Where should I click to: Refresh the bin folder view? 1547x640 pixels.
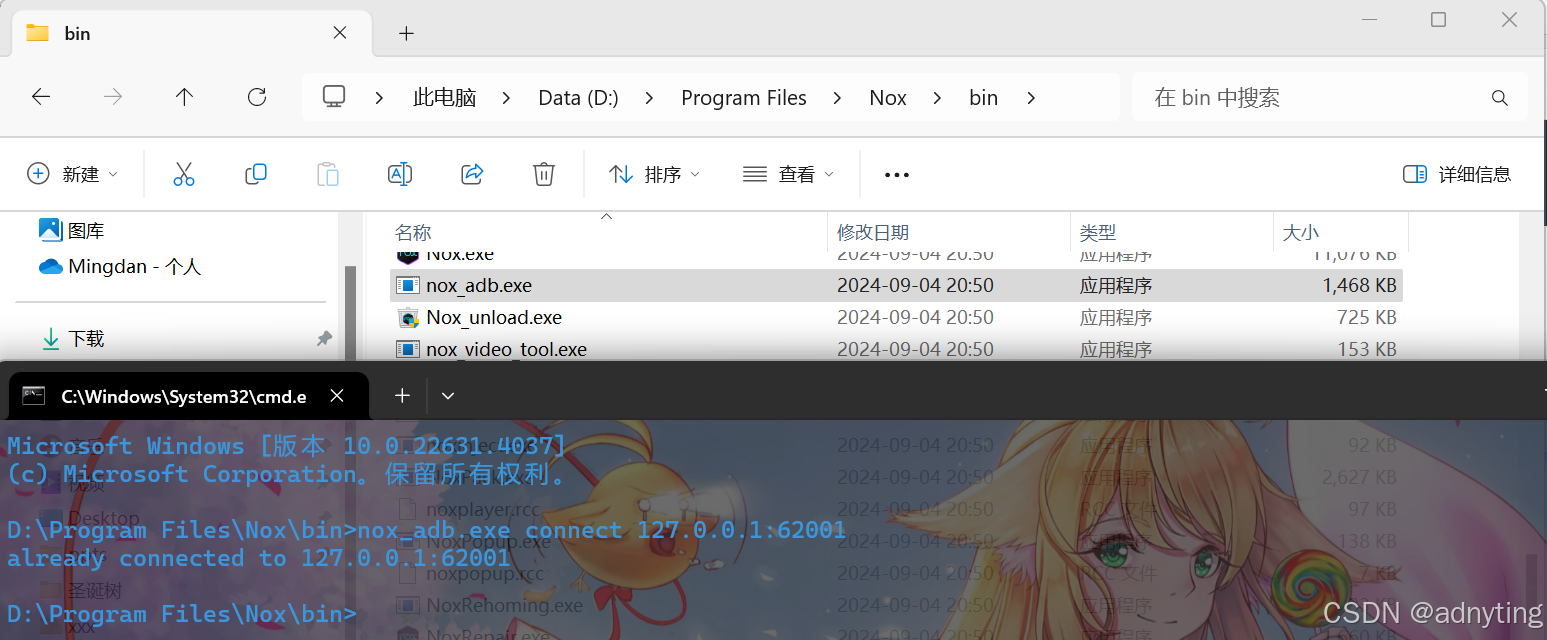(257, 97)
